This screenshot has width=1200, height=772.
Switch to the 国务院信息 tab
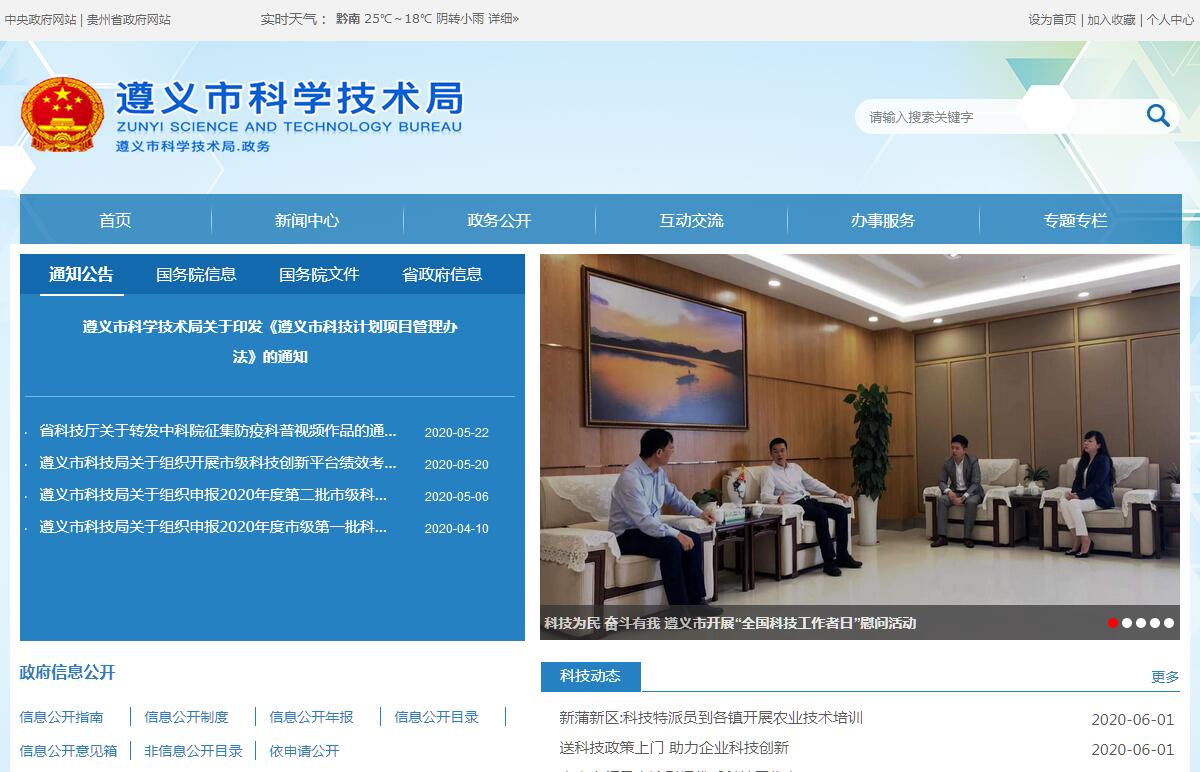[196, 275]
